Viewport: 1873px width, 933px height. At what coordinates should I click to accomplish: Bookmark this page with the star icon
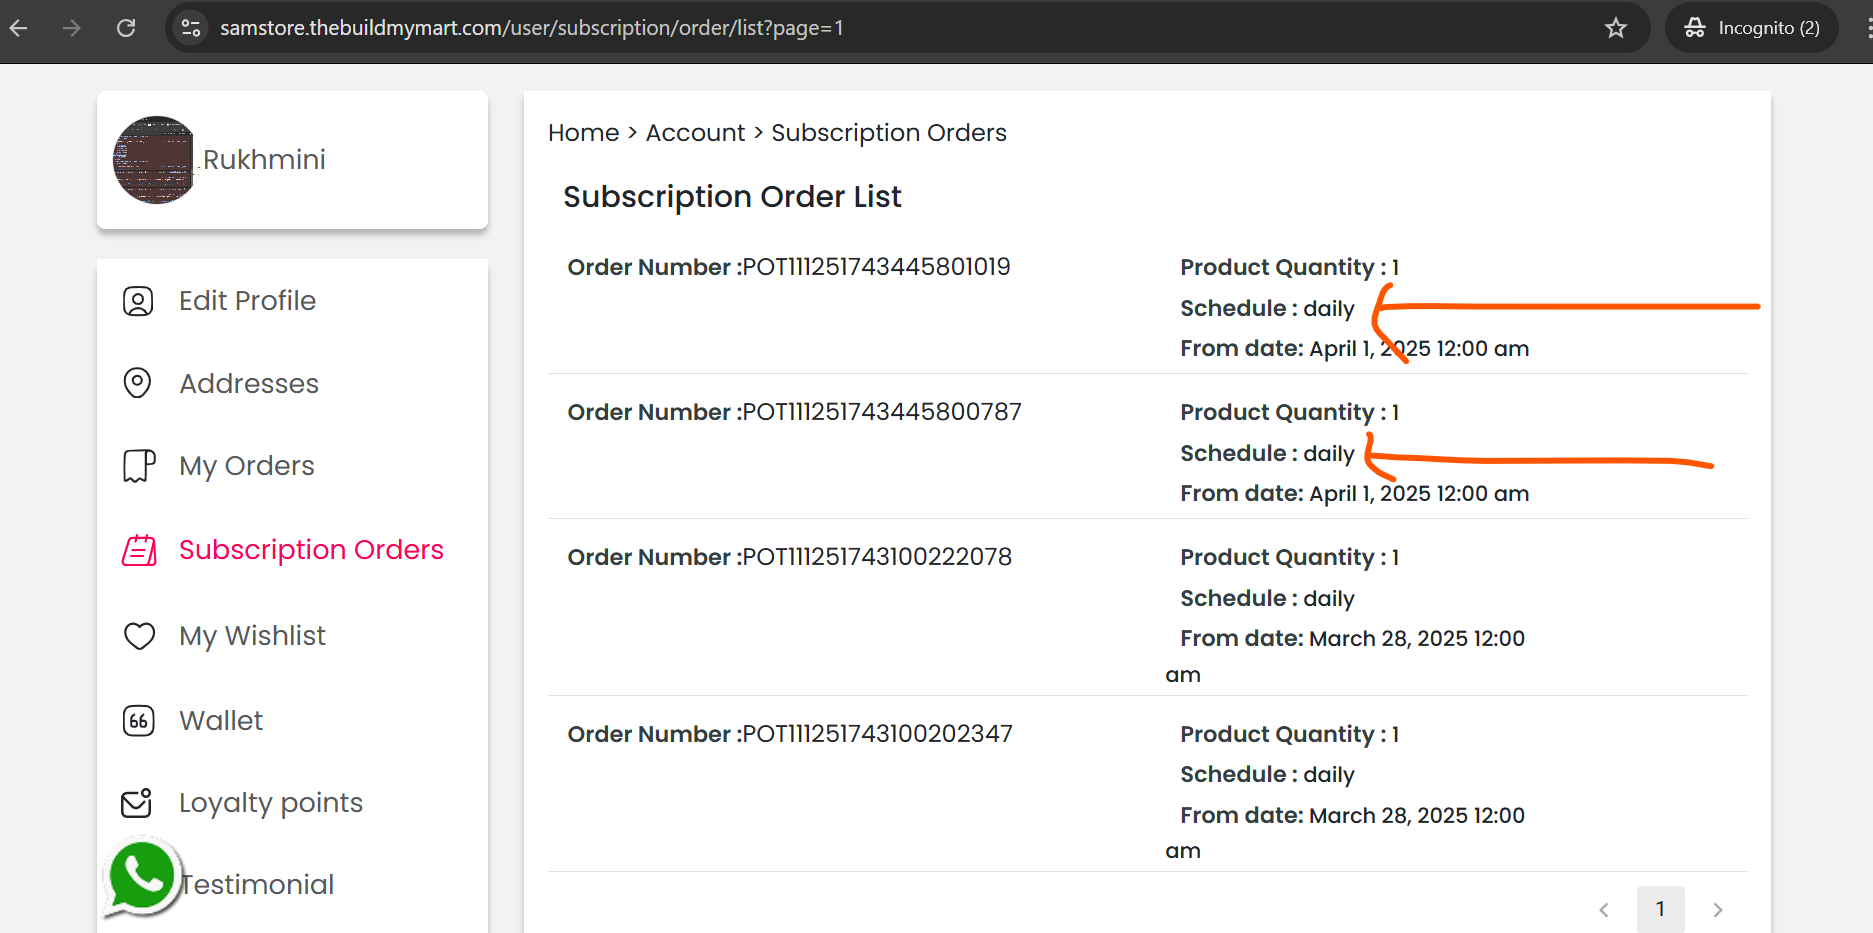coord(1616,28)
